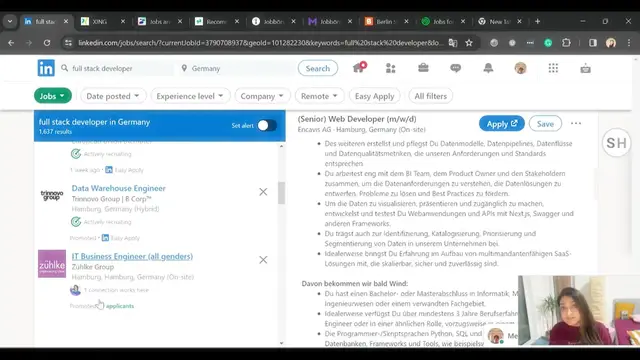Open the messaging overlay profile picture
640x360 pixels.
pos(496,336)
